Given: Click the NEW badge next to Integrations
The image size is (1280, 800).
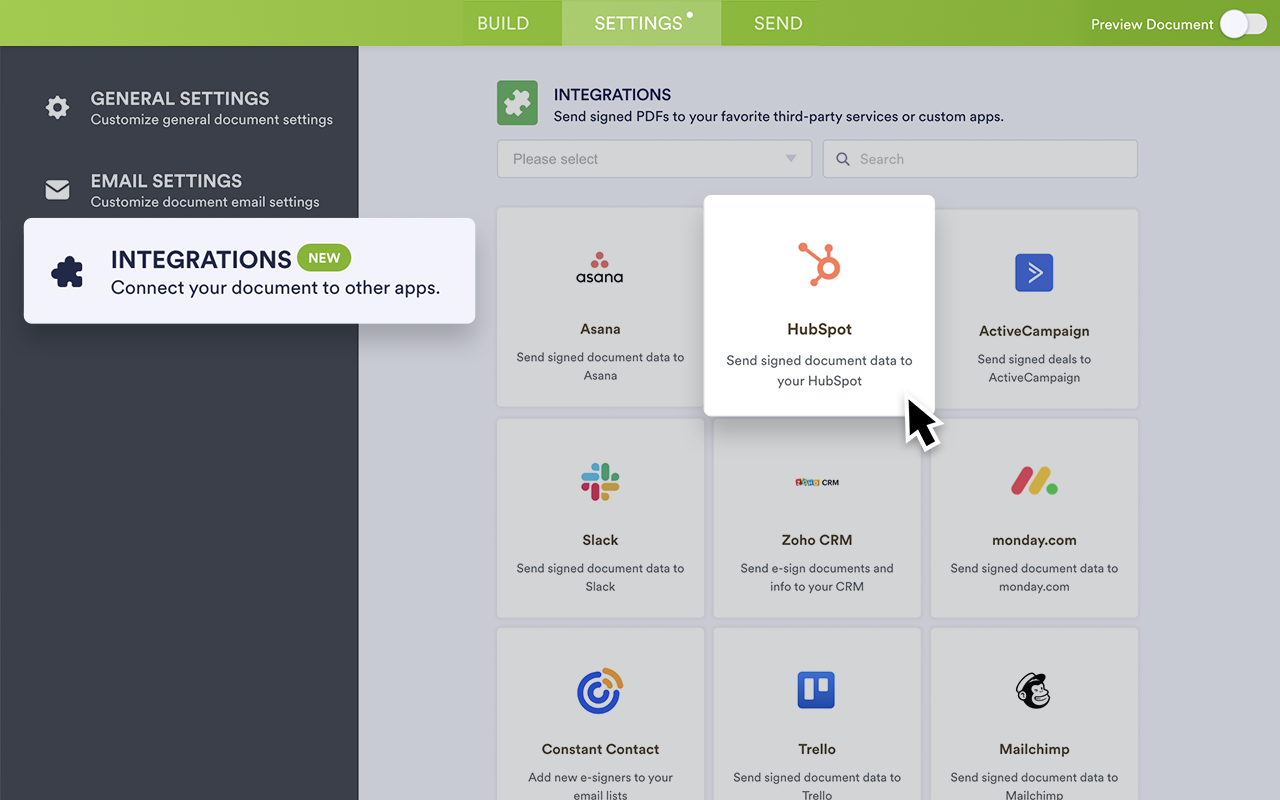Looking at the screenshot, I should pyautogui.click(x=324, y=258).
